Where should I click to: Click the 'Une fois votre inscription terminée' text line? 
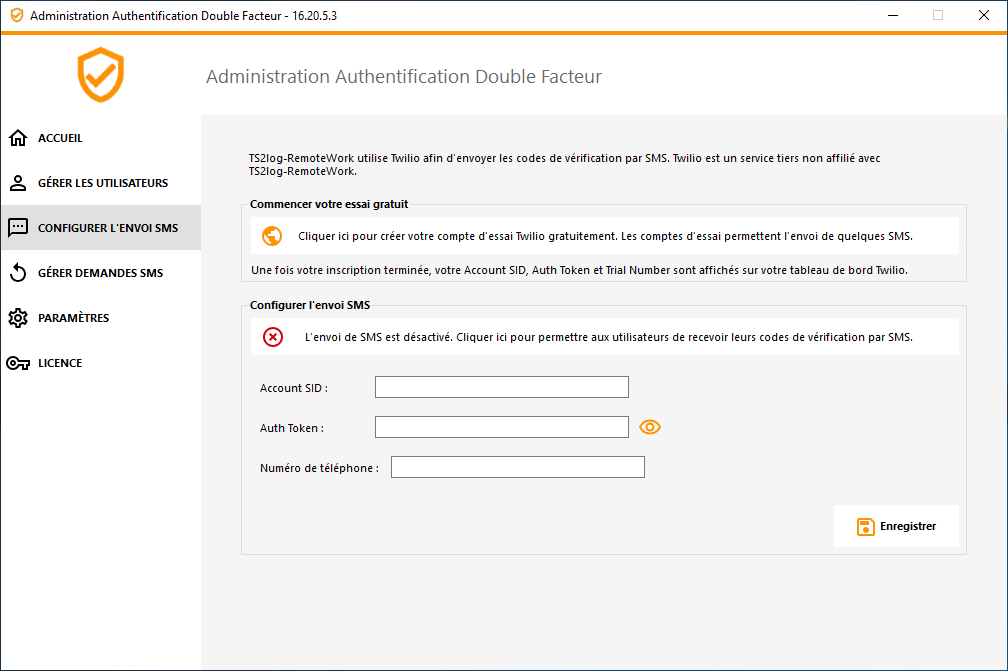pyautogui.click(x=579, y=270)
